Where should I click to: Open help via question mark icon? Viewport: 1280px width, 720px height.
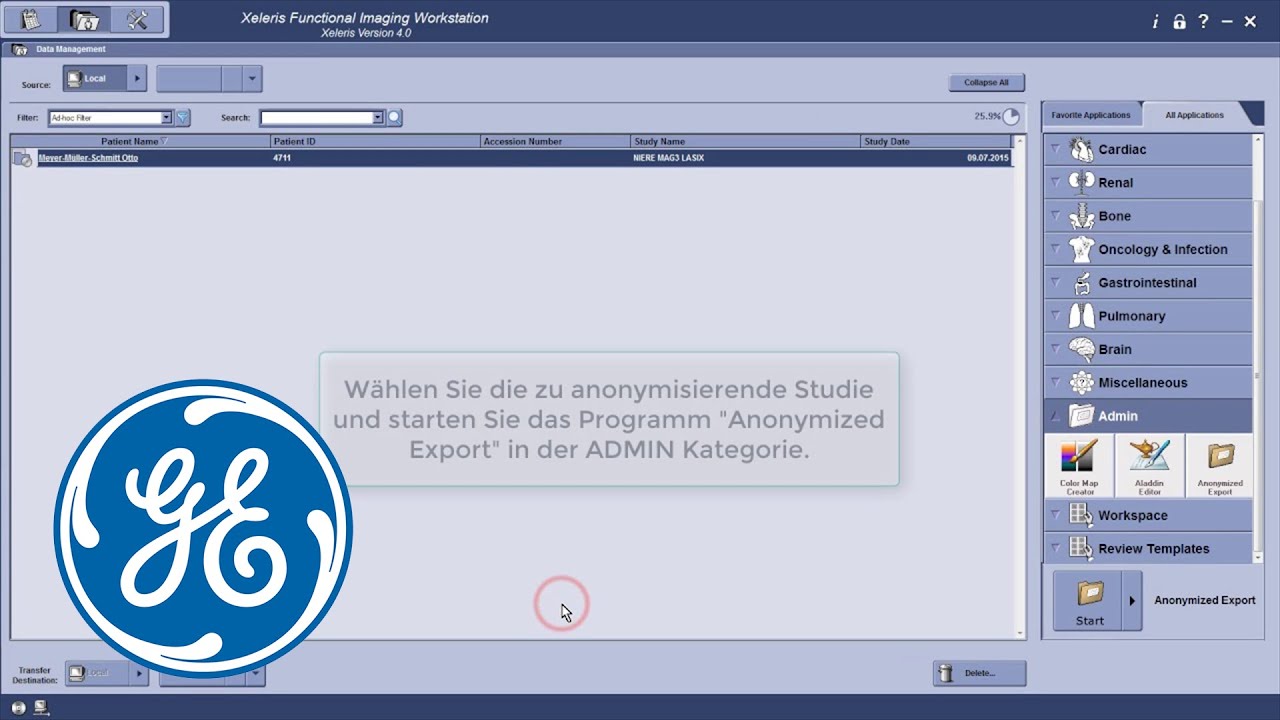click(1203, 21)
